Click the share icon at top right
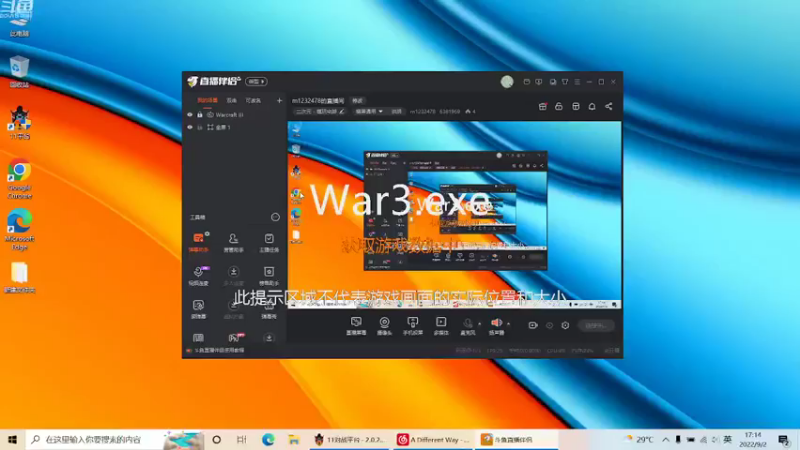Viewport: 800px width, 450px height. point(609,106)
